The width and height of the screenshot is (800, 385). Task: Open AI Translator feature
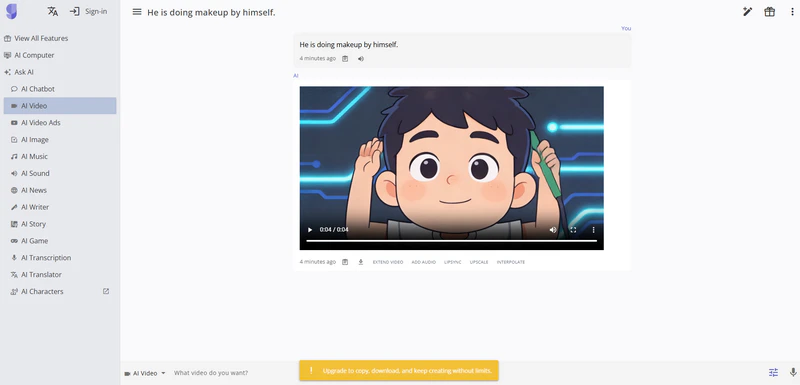point(60,274)
